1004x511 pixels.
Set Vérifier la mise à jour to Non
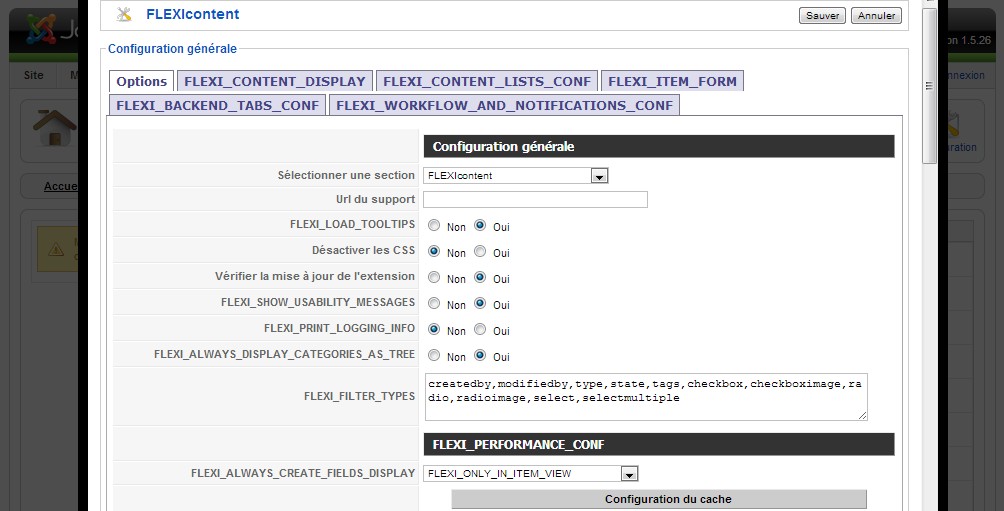pos(434,277)
